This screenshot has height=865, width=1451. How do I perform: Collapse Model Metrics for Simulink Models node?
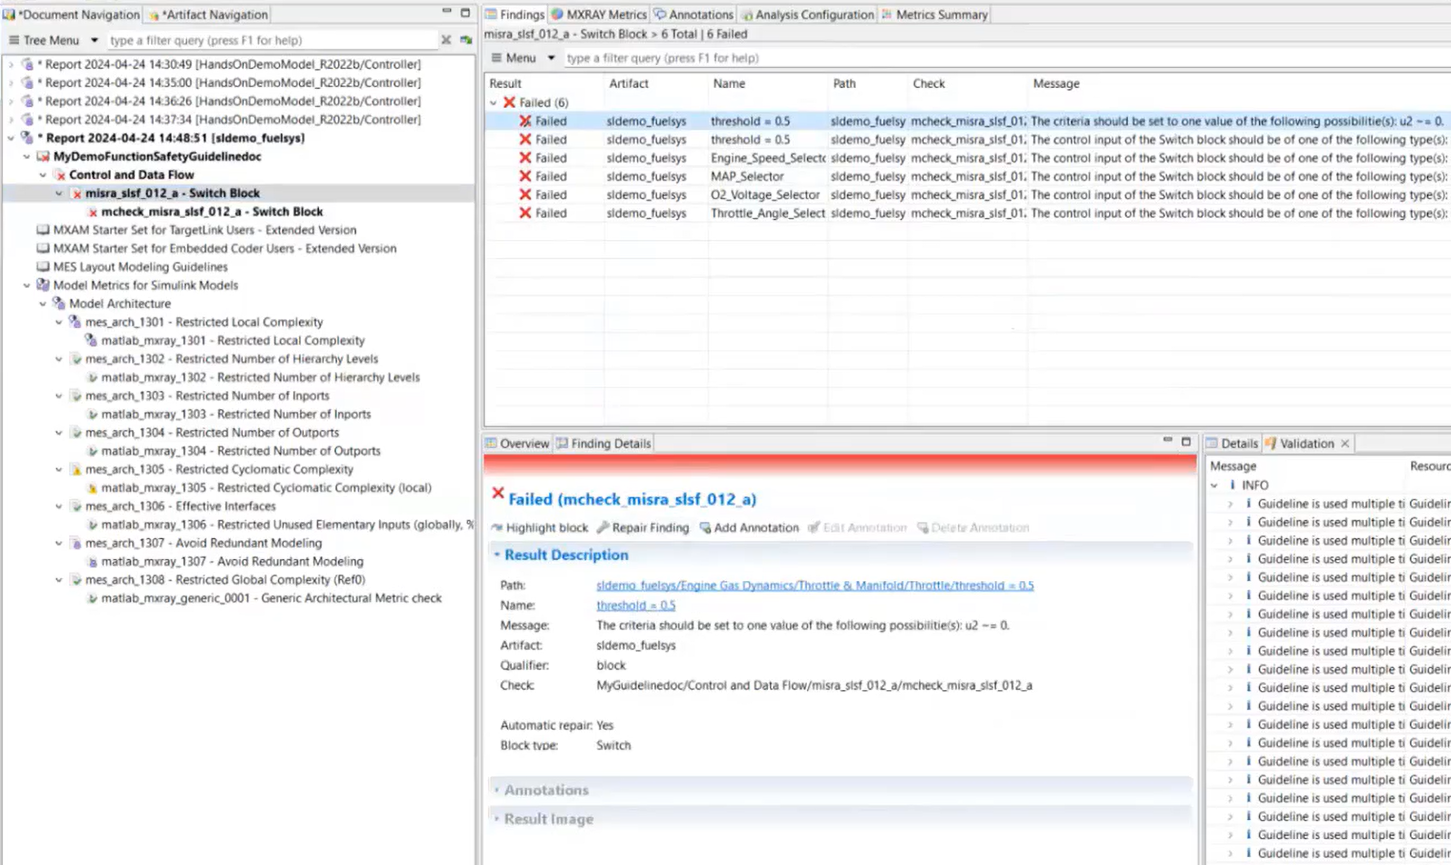point(27,285)
